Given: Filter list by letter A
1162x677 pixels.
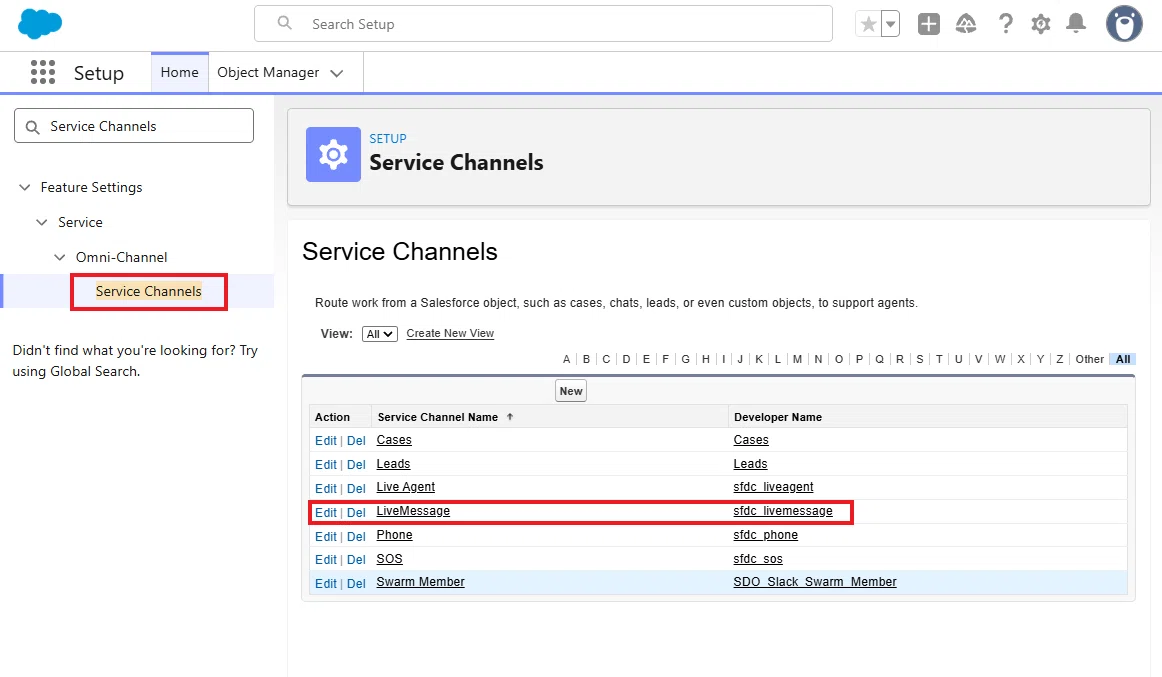Looking at the screenshot, I should point(566,359).
